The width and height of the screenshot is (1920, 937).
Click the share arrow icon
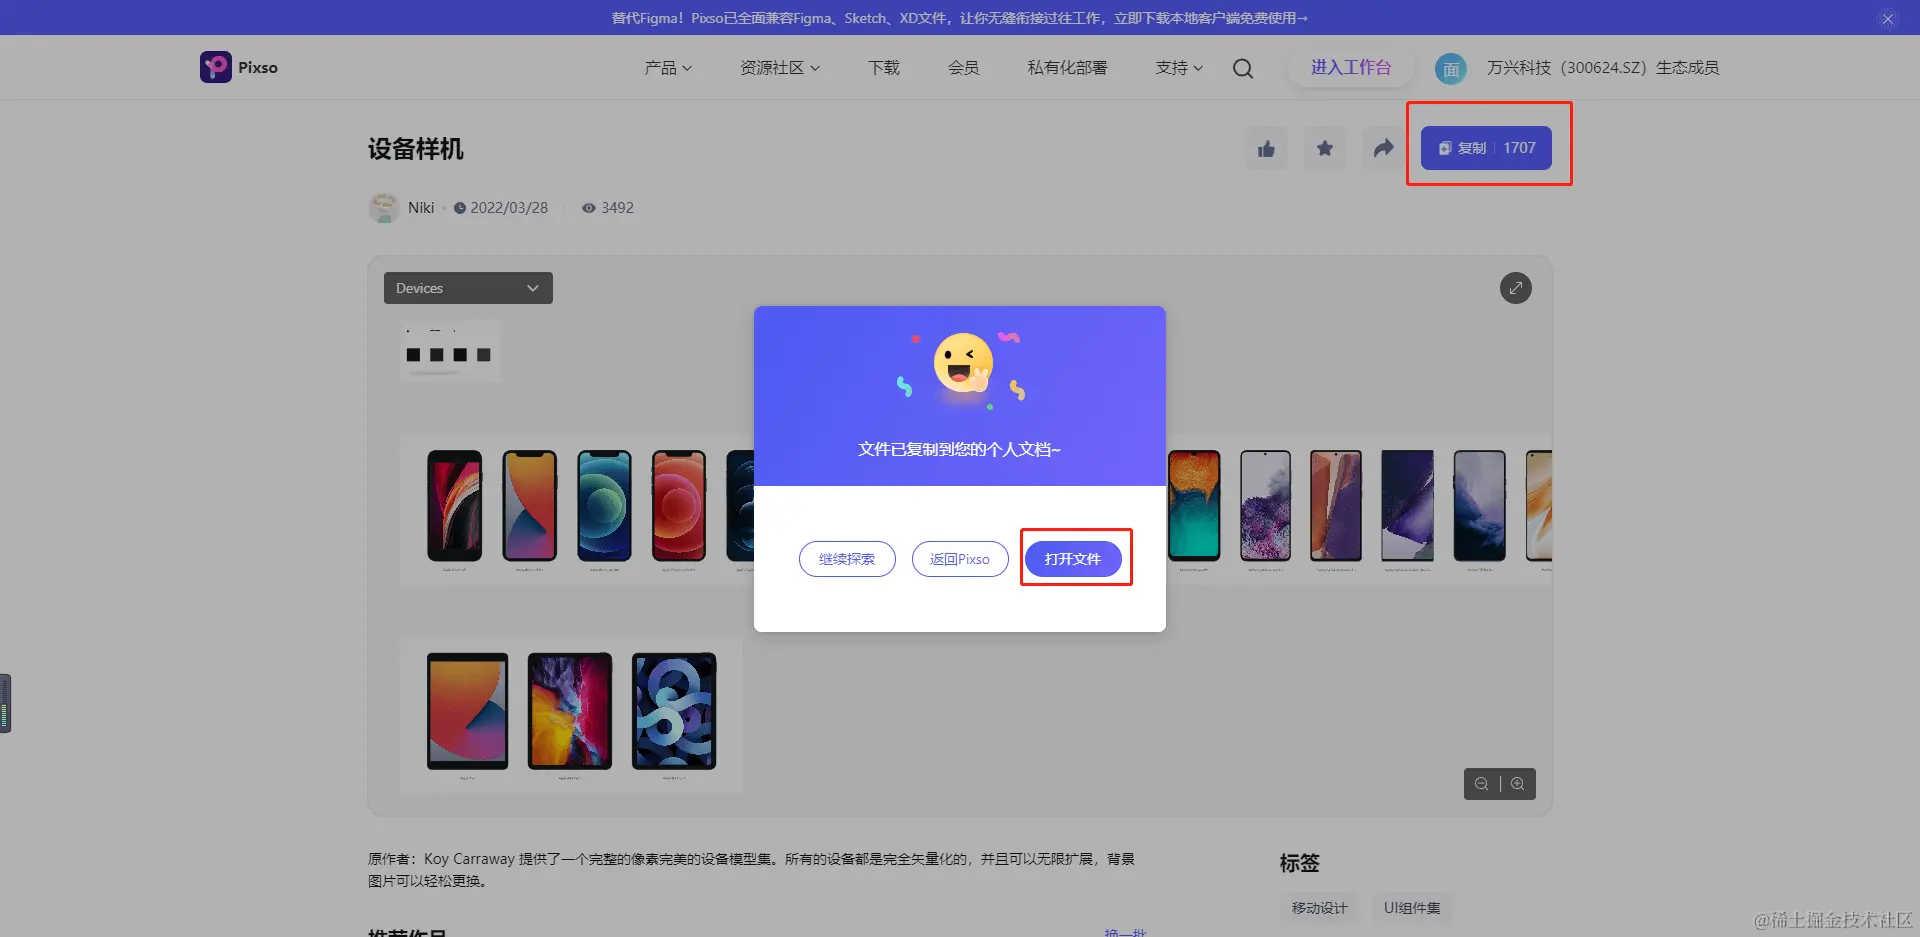1383,149
